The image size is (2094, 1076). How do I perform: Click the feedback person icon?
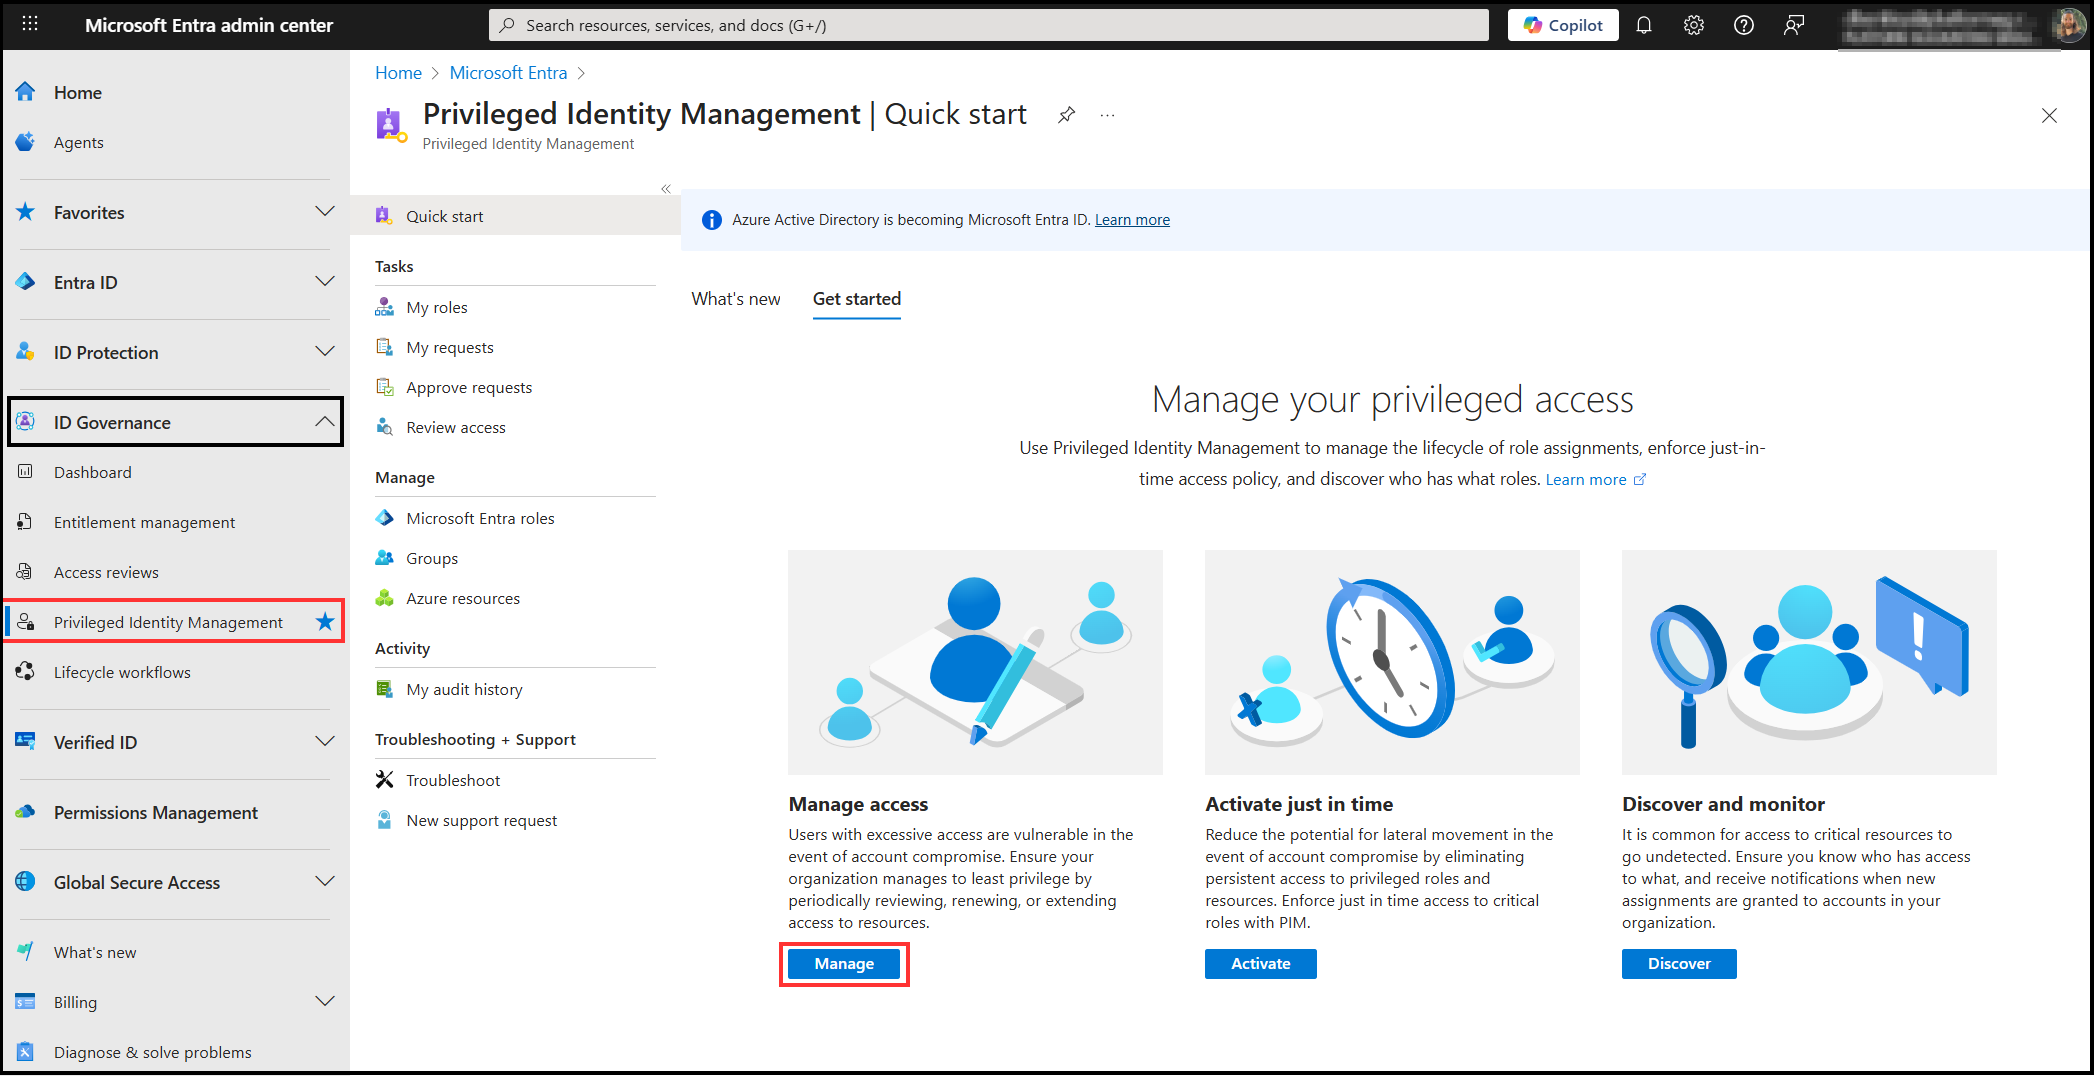1794,25
